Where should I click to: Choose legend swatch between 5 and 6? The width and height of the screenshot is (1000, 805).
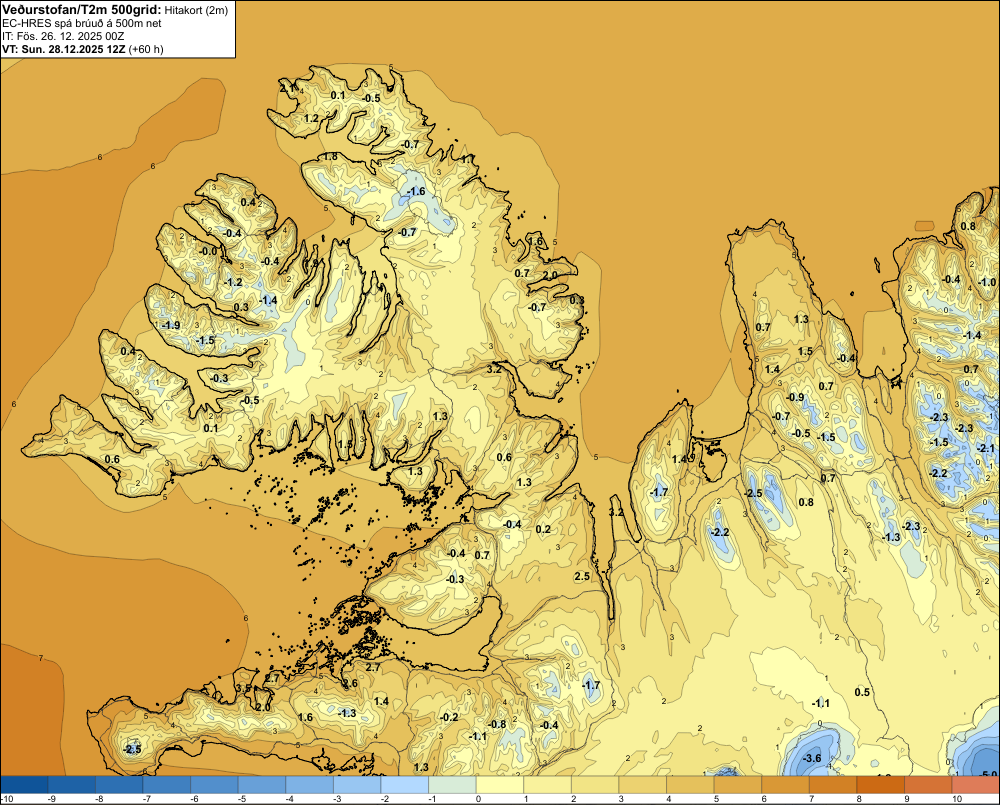click(738, 785)
